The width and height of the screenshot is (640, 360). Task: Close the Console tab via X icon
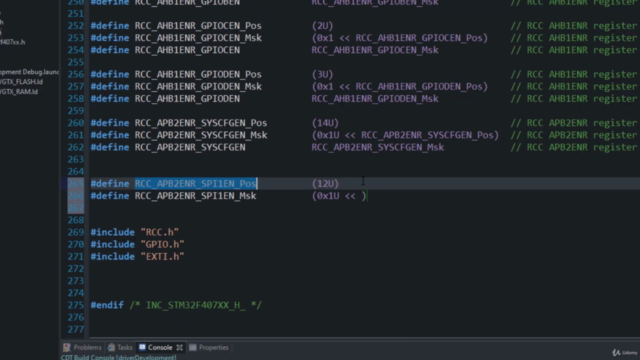point(180,348)
